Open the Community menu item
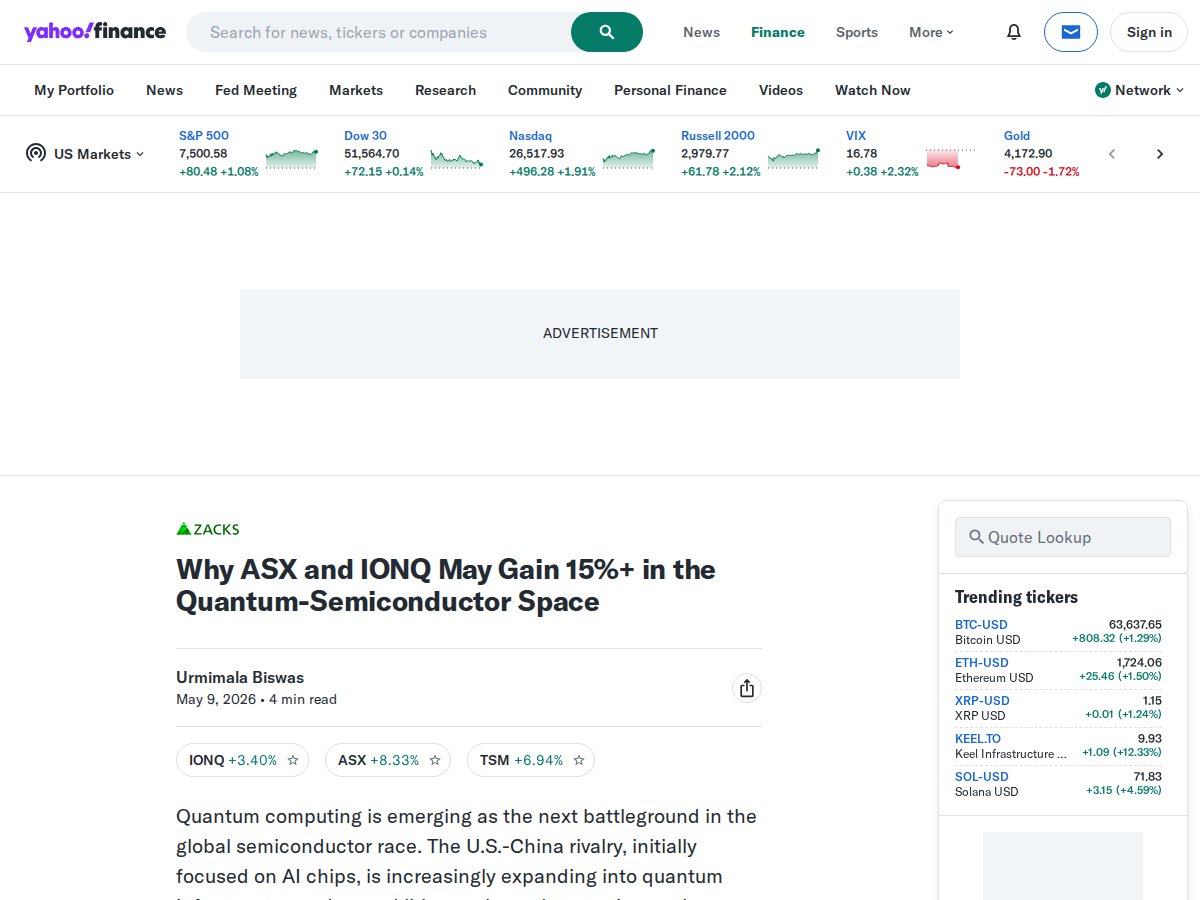Screen dimensions: 1200x900 [x=545, y=90]
